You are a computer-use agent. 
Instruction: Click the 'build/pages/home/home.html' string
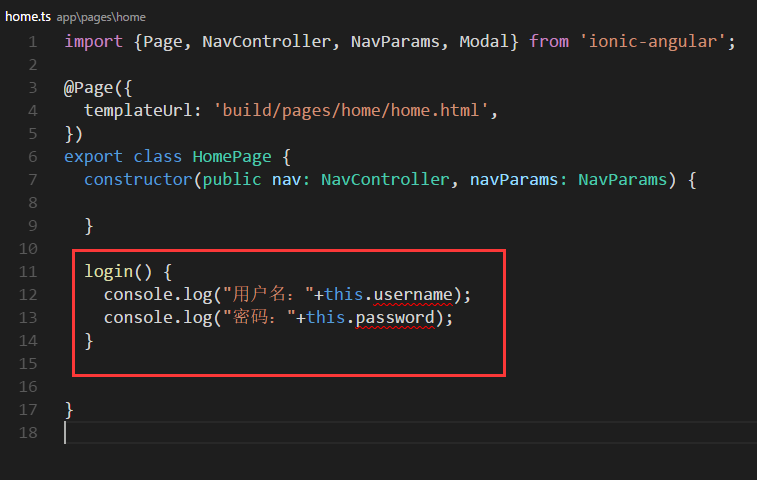350,111
